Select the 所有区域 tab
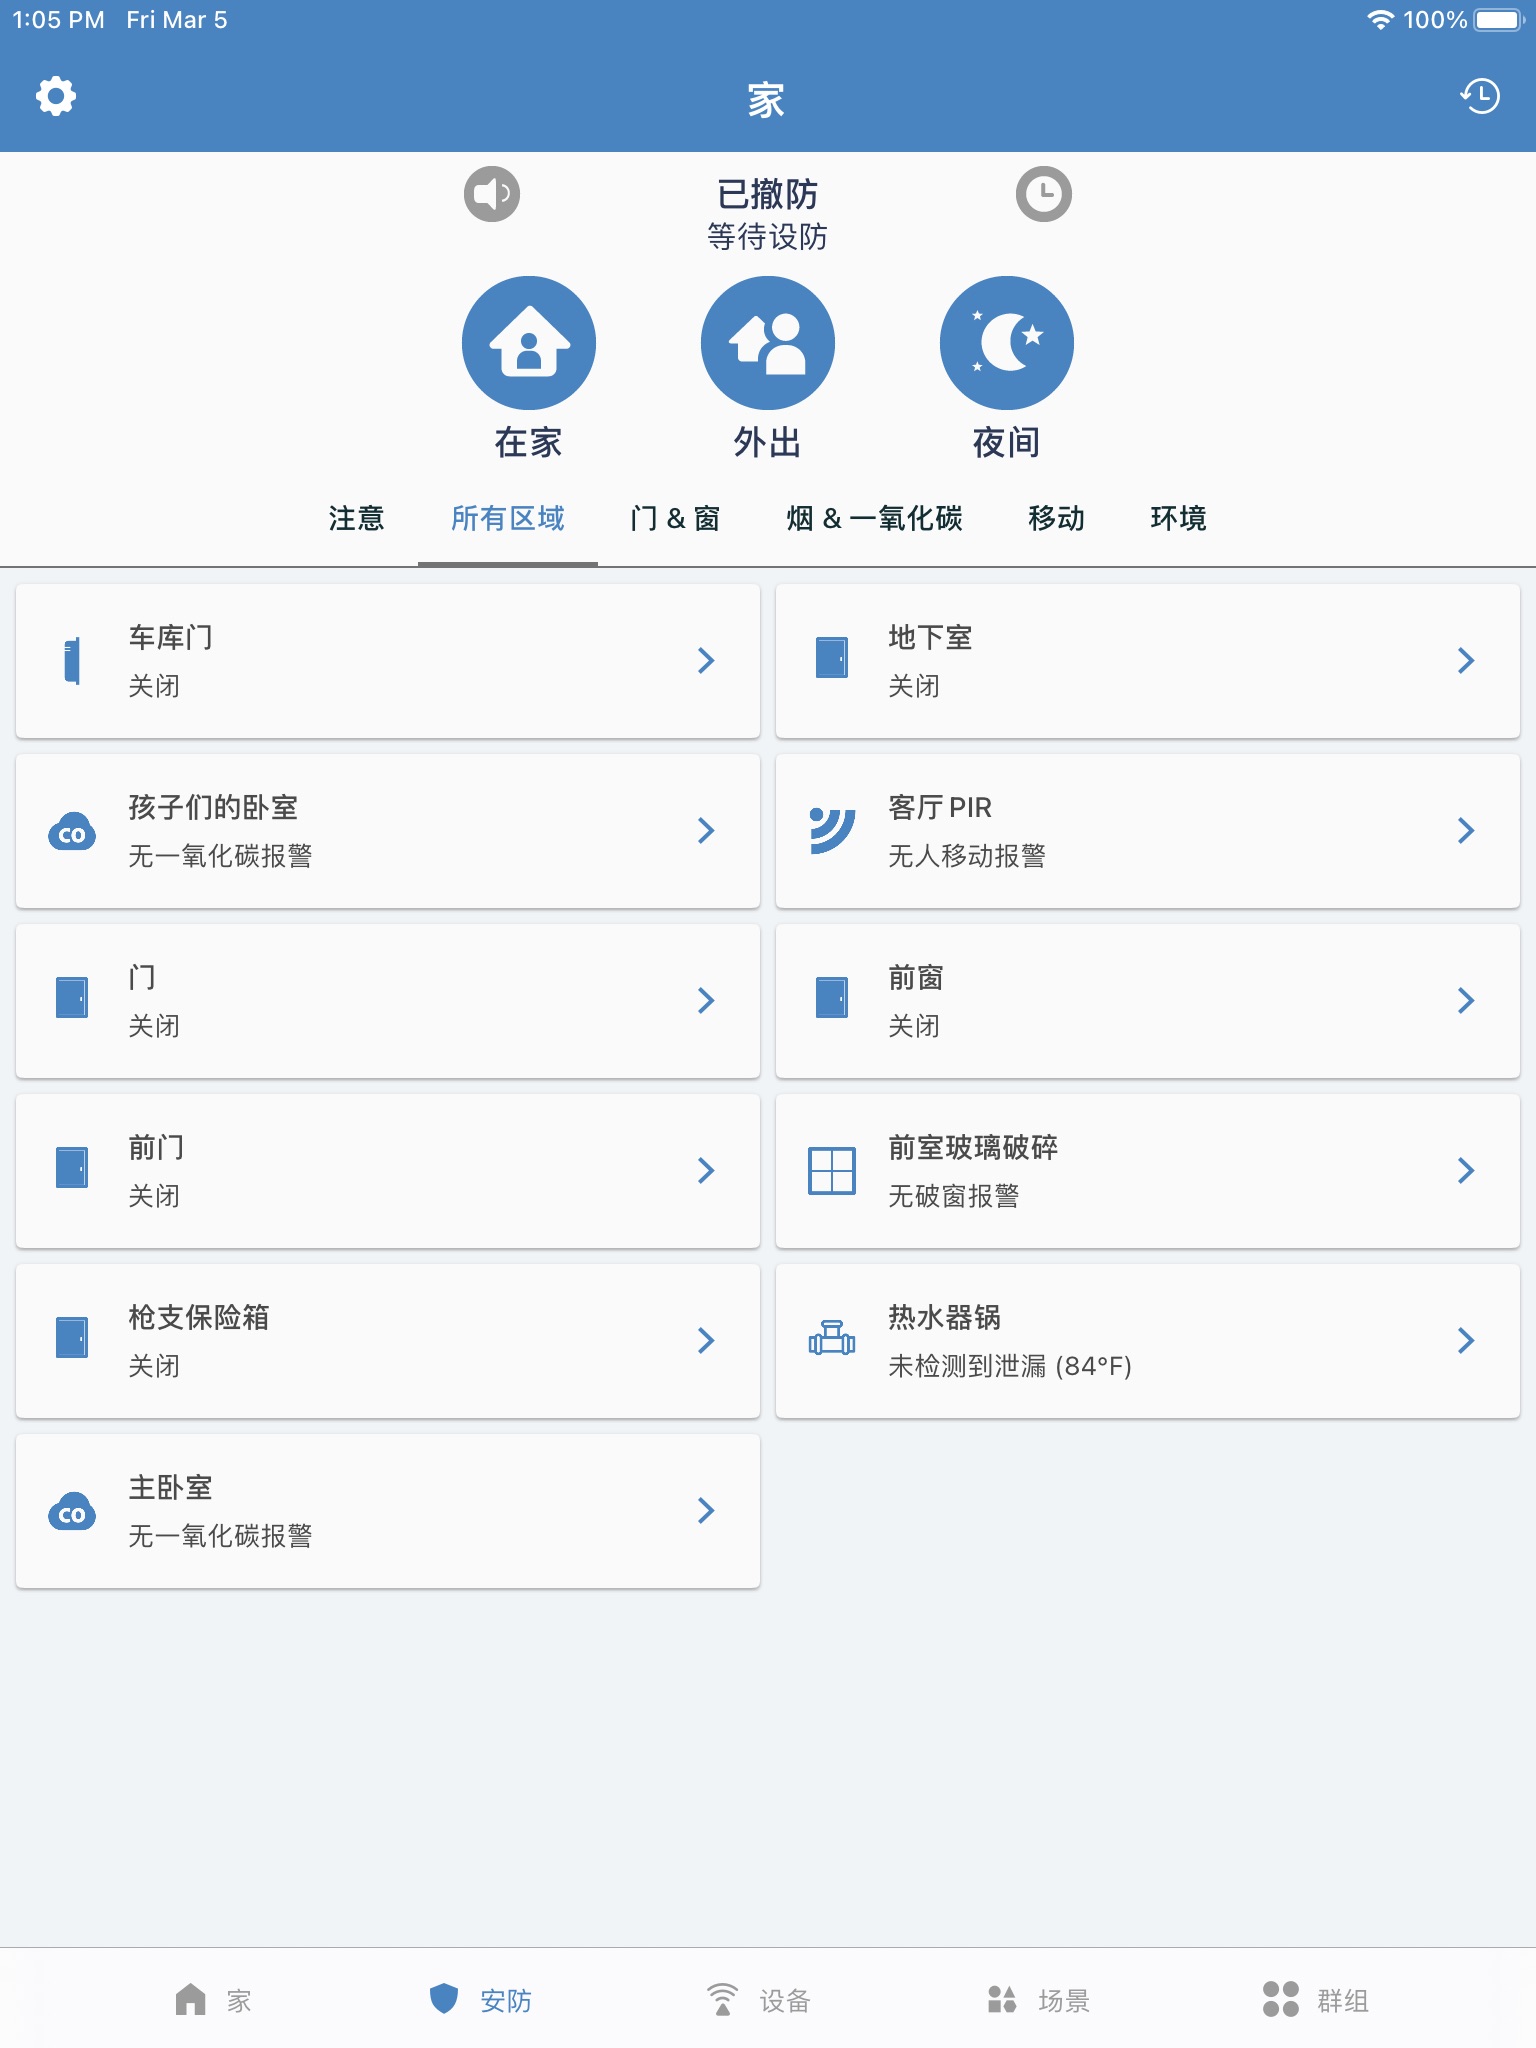This screenshot has width=1536, height=2048. click(x=508, y=518)
